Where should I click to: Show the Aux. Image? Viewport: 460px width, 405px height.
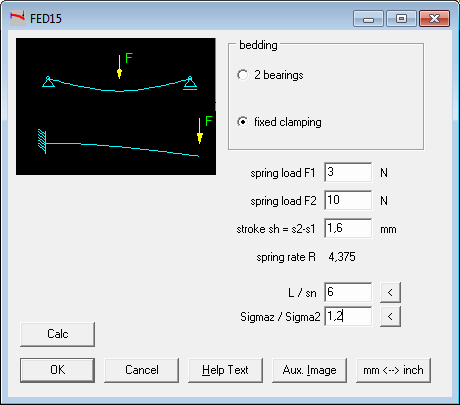pos(309,370)
